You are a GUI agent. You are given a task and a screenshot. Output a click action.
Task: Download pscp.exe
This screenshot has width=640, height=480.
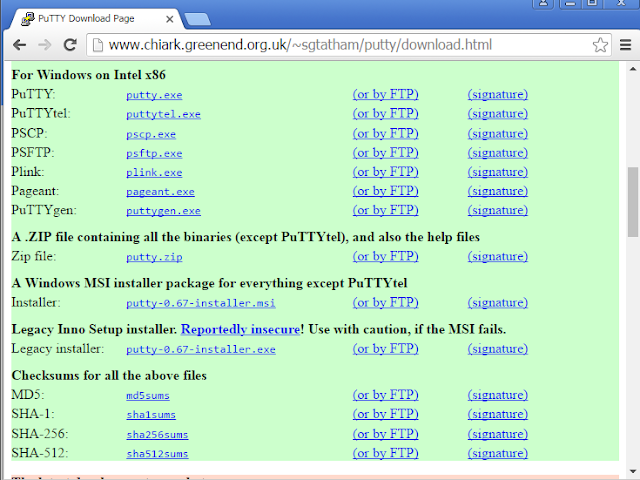151,134
